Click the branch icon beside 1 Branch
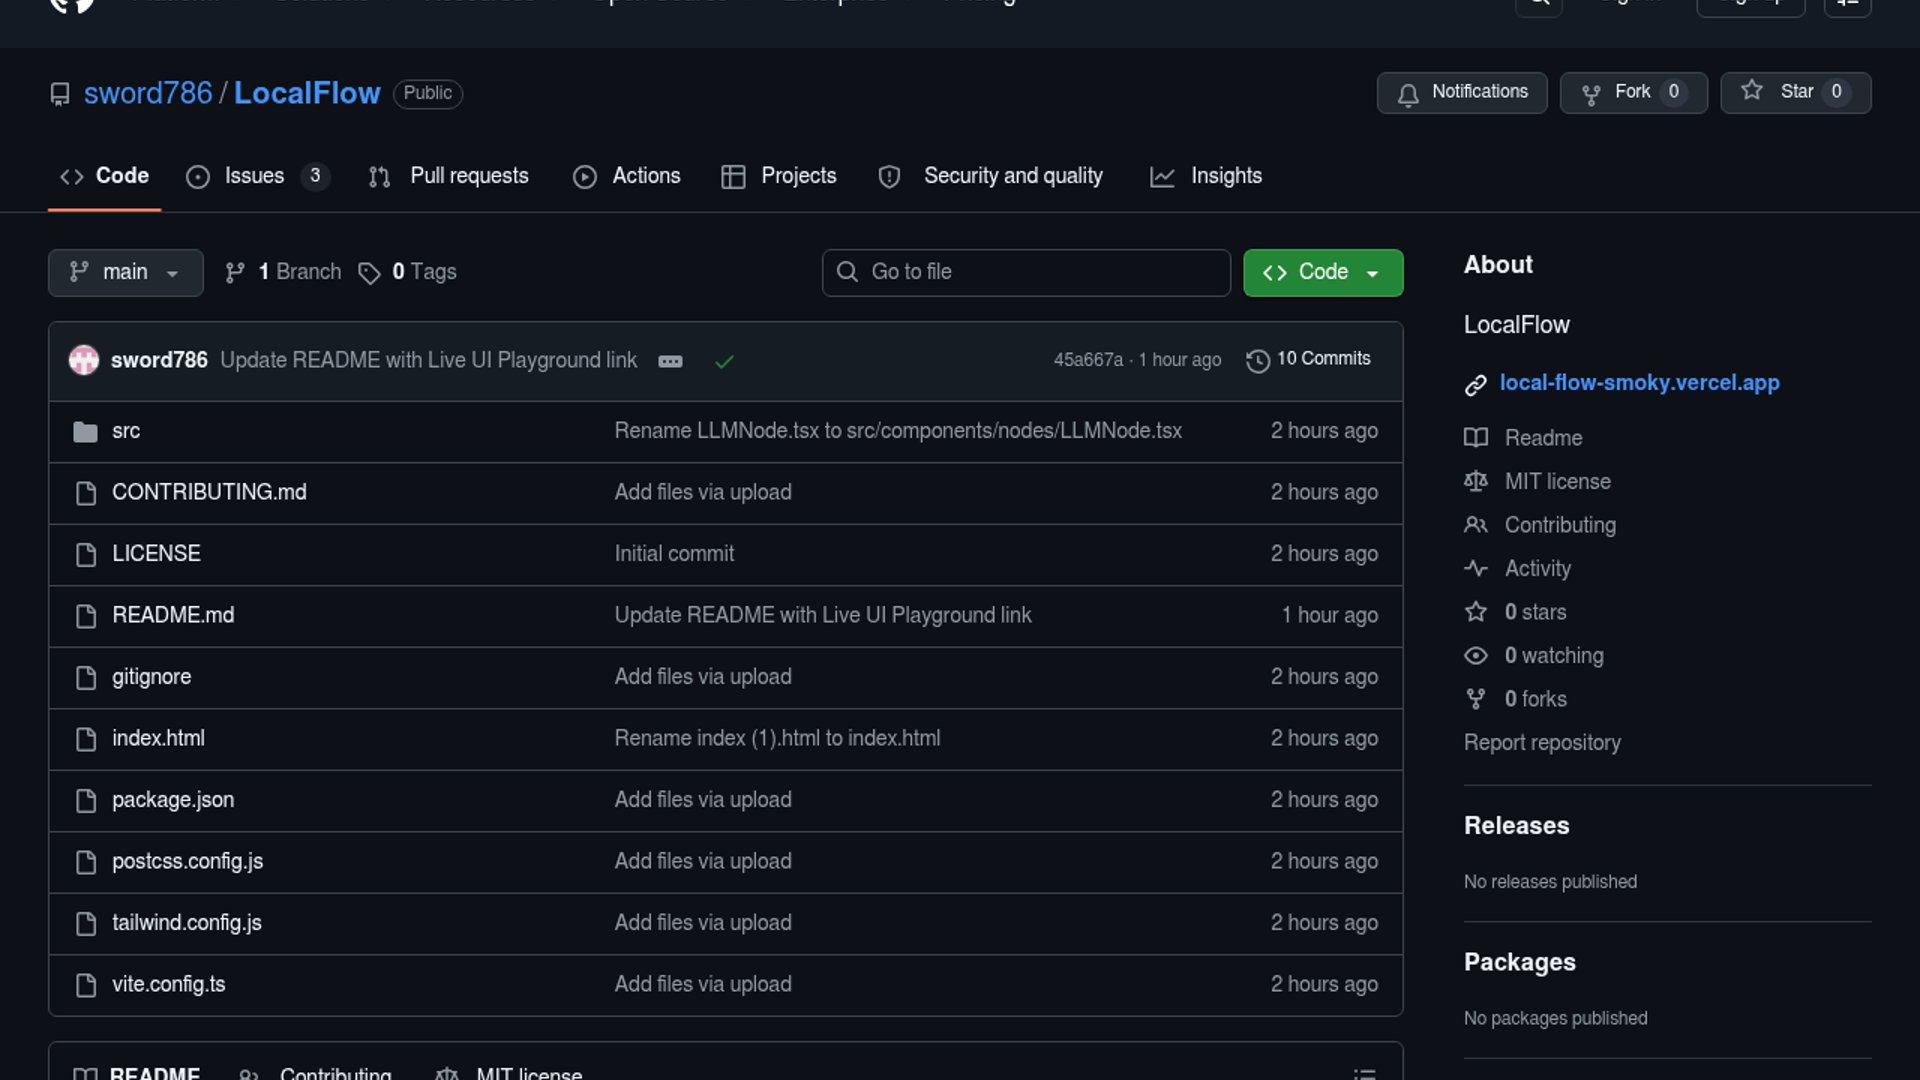1920x1080 pixels. [x=235, y=273]
